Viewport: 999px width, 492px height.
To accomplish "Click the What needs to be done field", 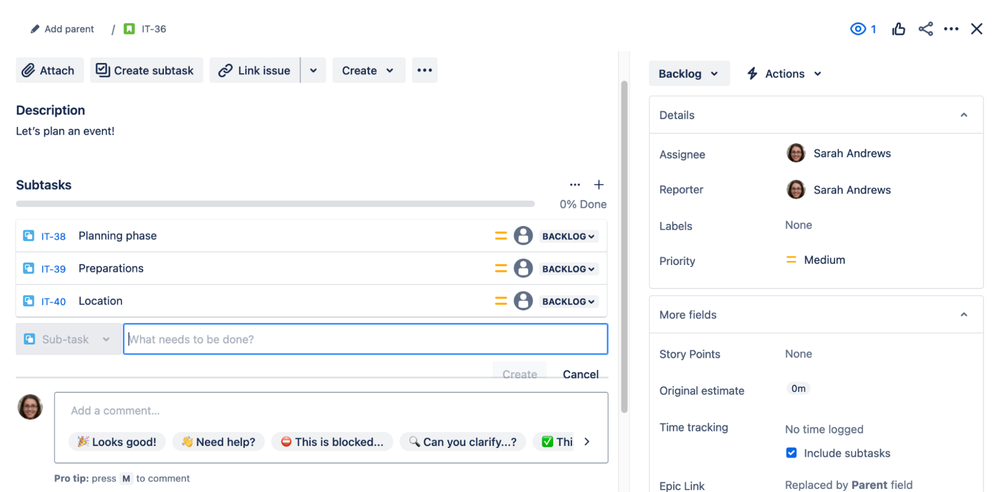I will point(365,339).
